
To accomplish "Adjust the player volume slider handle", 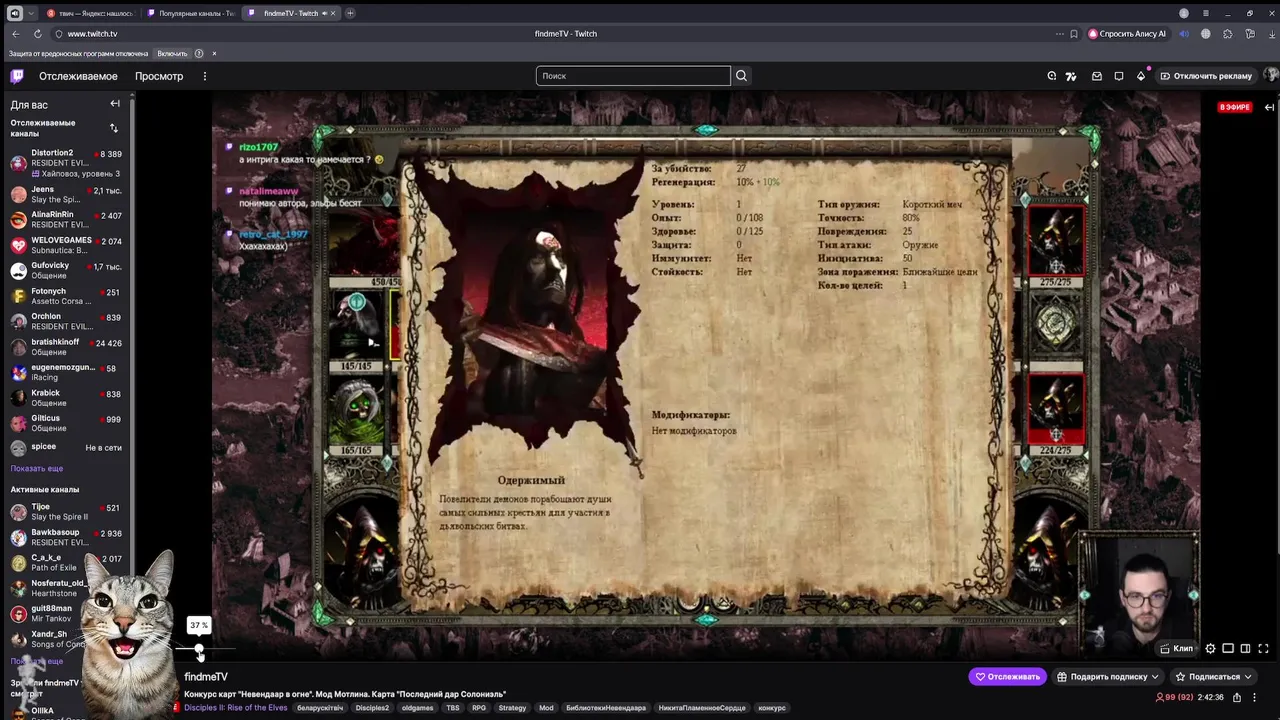I will (199, 651).
